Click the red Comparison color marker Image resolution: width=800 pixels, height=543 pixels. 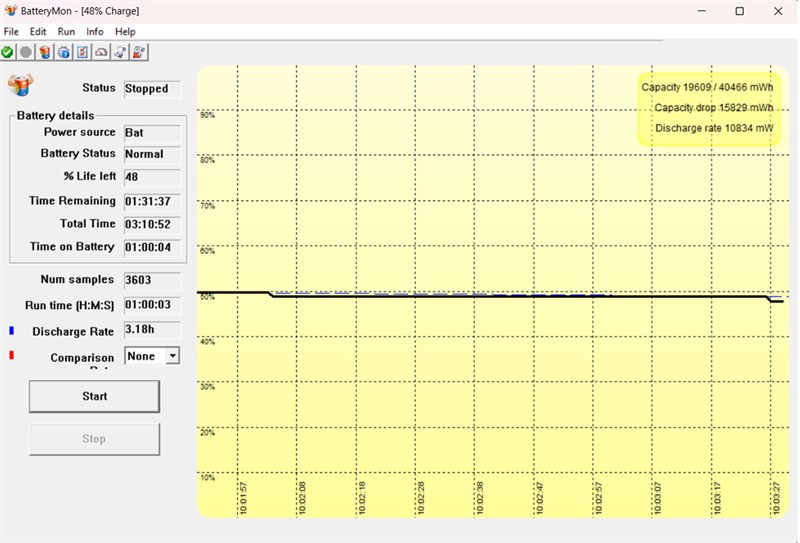coord(12,355)
